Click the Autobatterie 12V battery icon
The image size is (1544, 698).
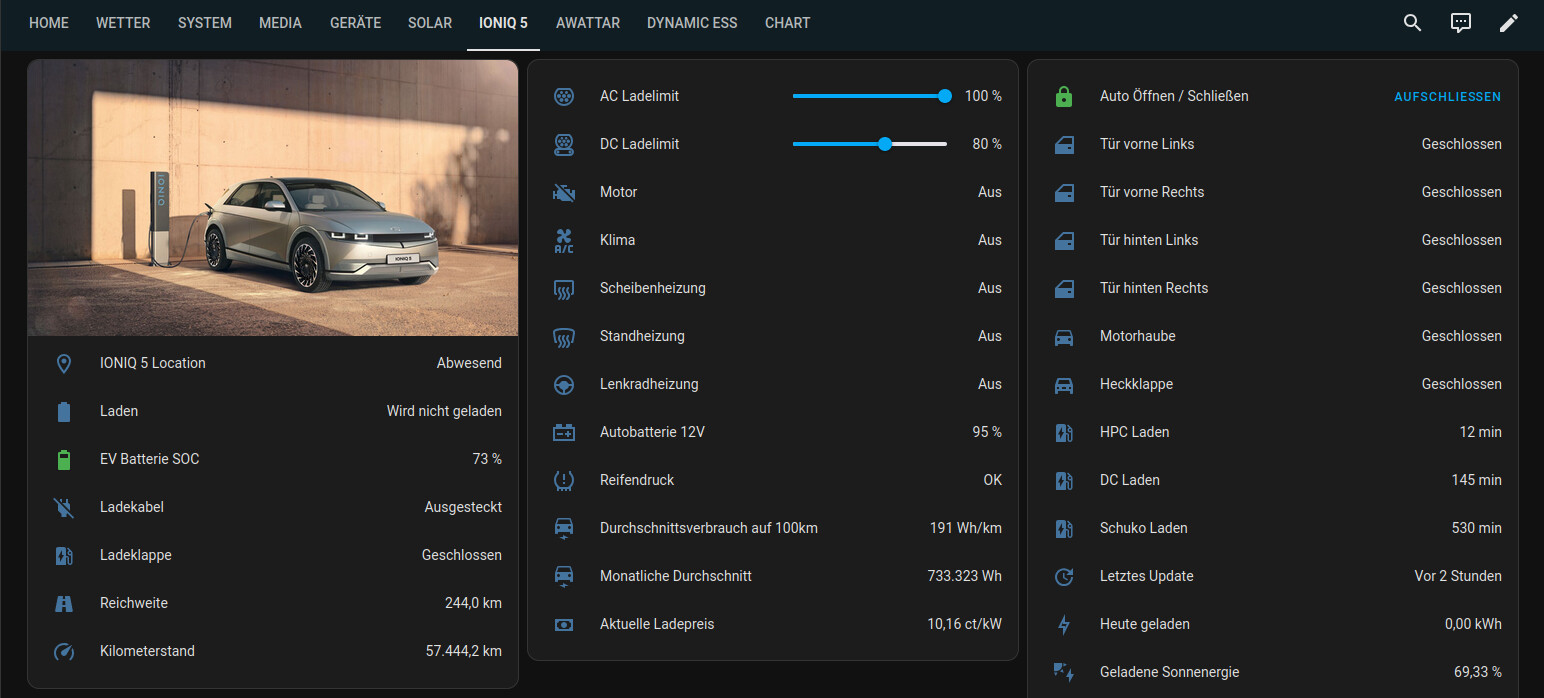tap(564, 433)
